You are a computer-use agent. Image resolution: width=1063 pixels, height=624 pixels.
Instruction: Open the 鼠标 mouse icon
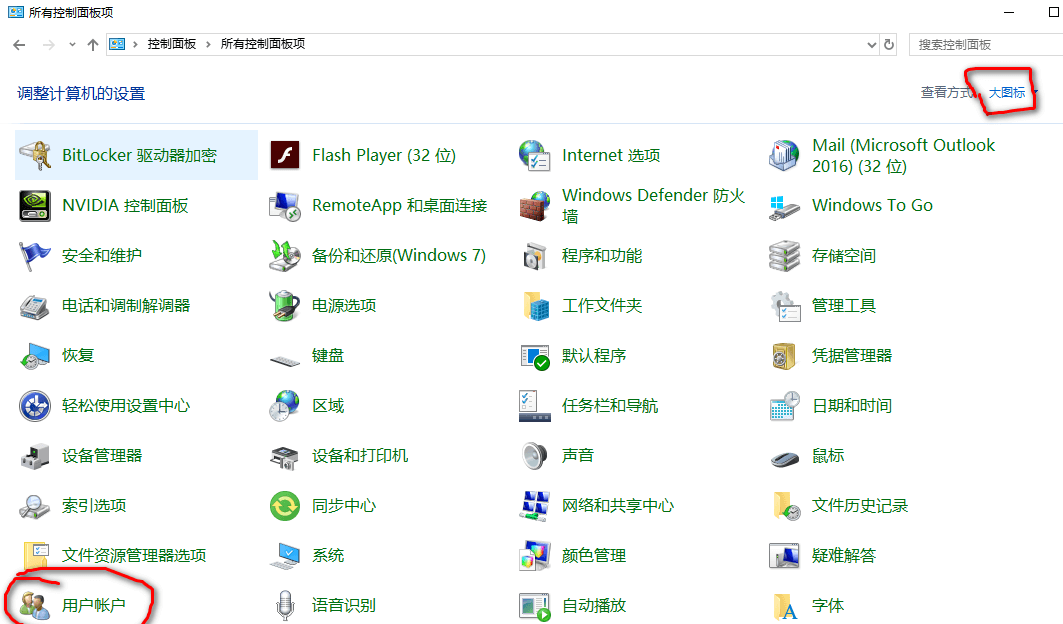784,459
